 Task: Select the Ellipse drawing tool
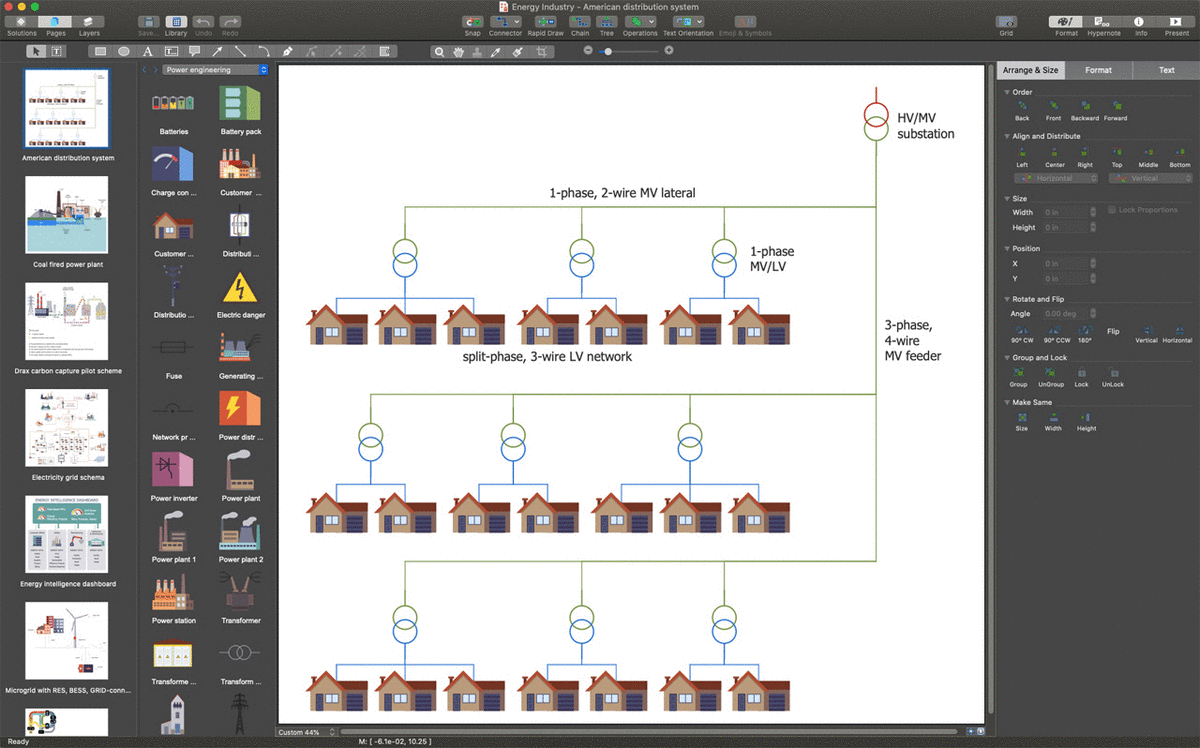tap(124, 51)
